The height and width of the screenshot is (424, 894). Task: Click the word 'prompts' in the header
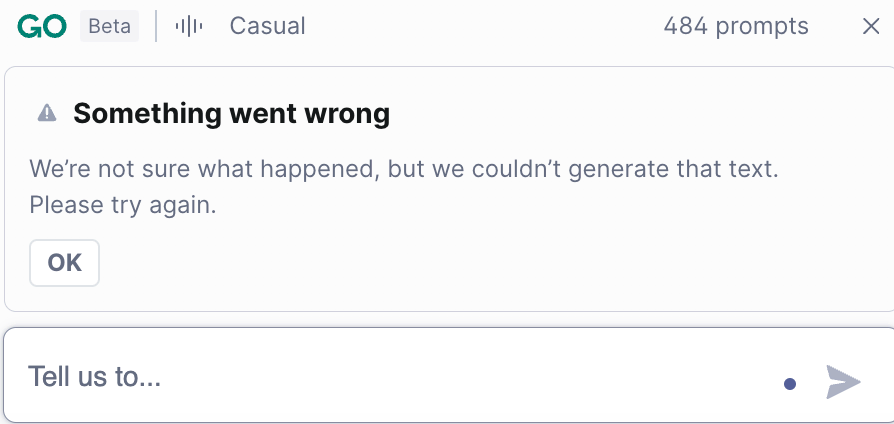click(x=763, y=26)
